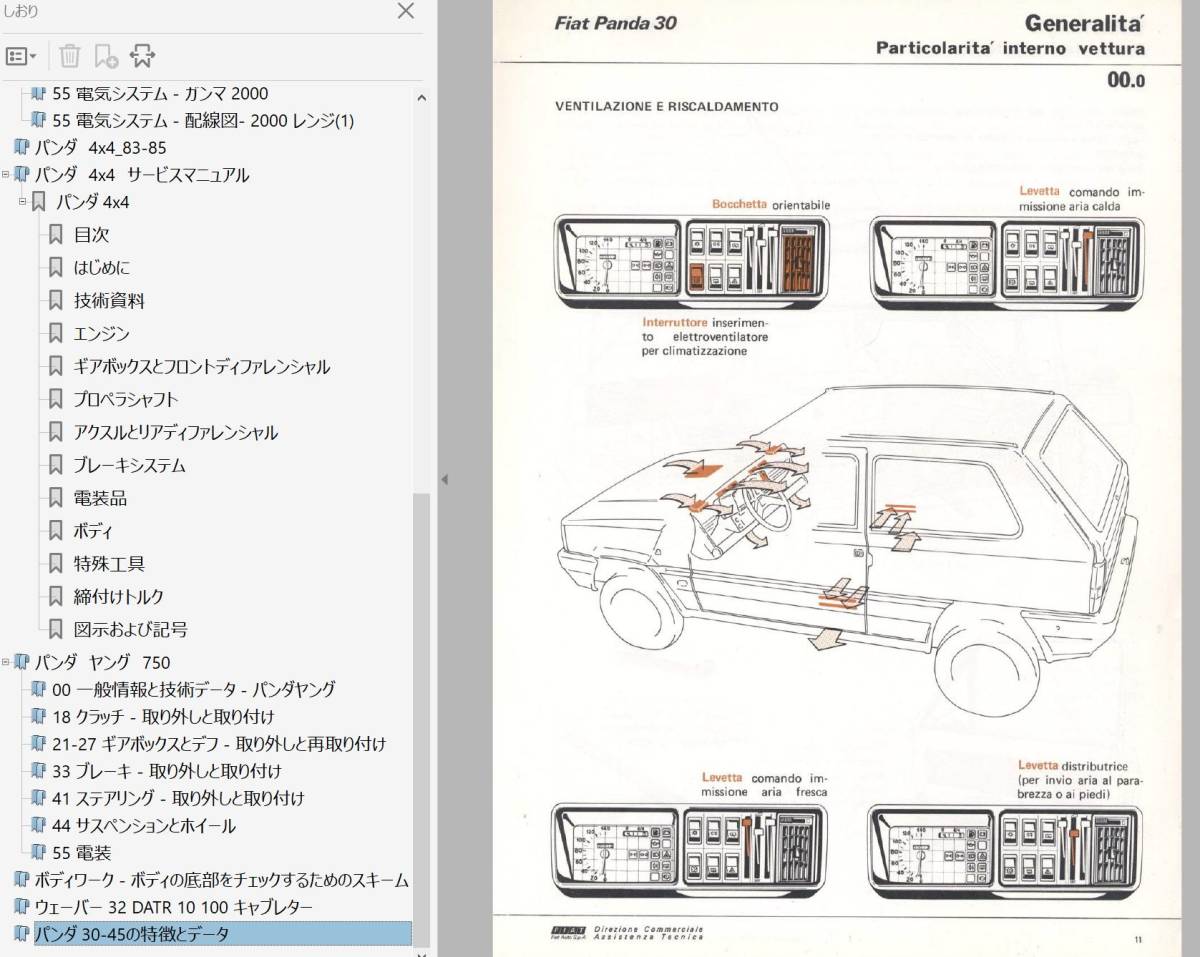The height and width of the screenshot is (957, 1200).
Task: Click the expand current bookmark icon
Action: pyautogui.click(x=142, y=56)
